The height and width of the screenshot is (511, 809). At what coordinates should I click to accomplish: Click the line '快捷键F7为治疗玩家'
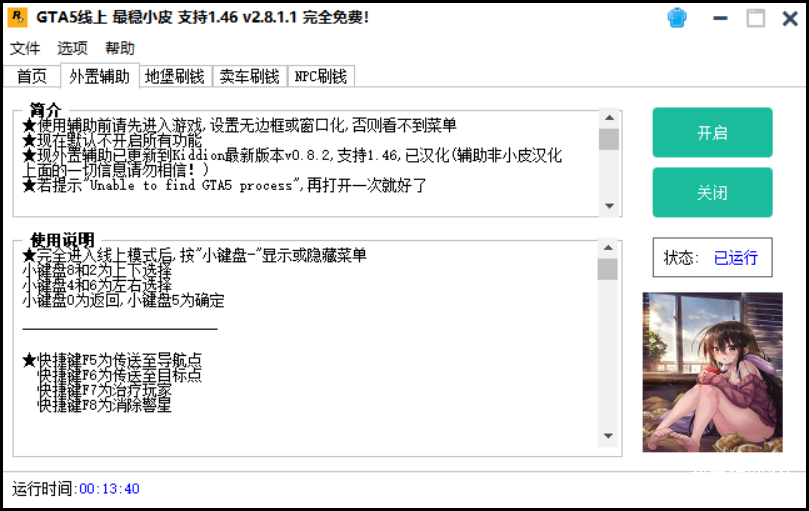[x=105, y=390]
